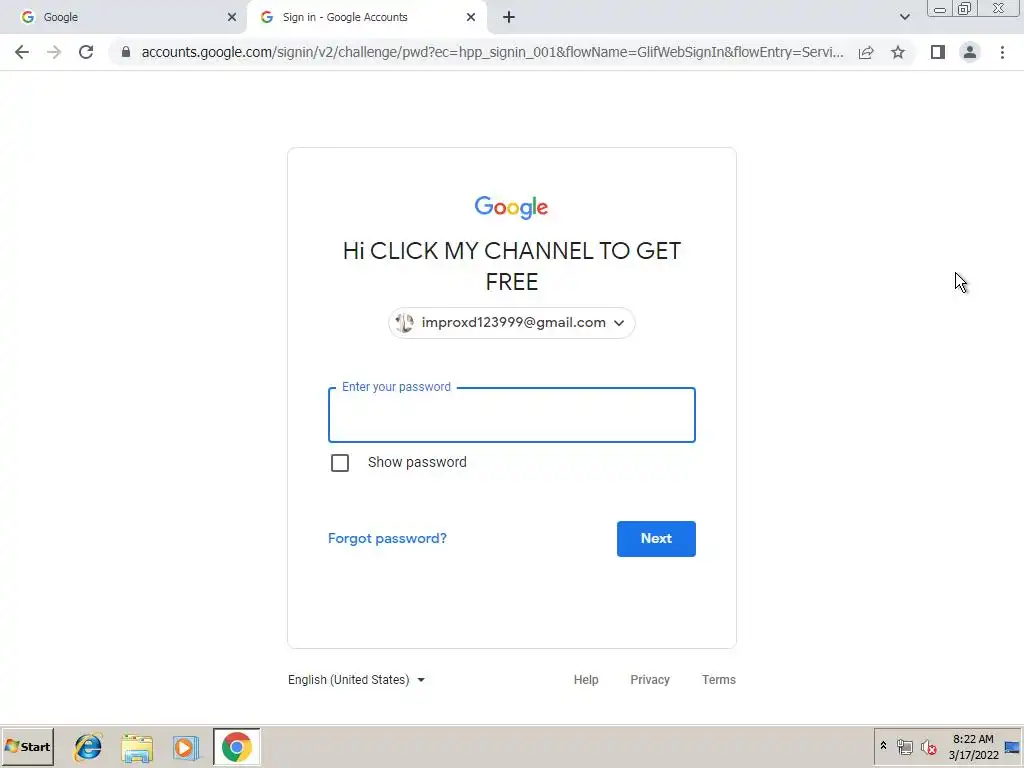Click the Google logo

tap(511, 207)
